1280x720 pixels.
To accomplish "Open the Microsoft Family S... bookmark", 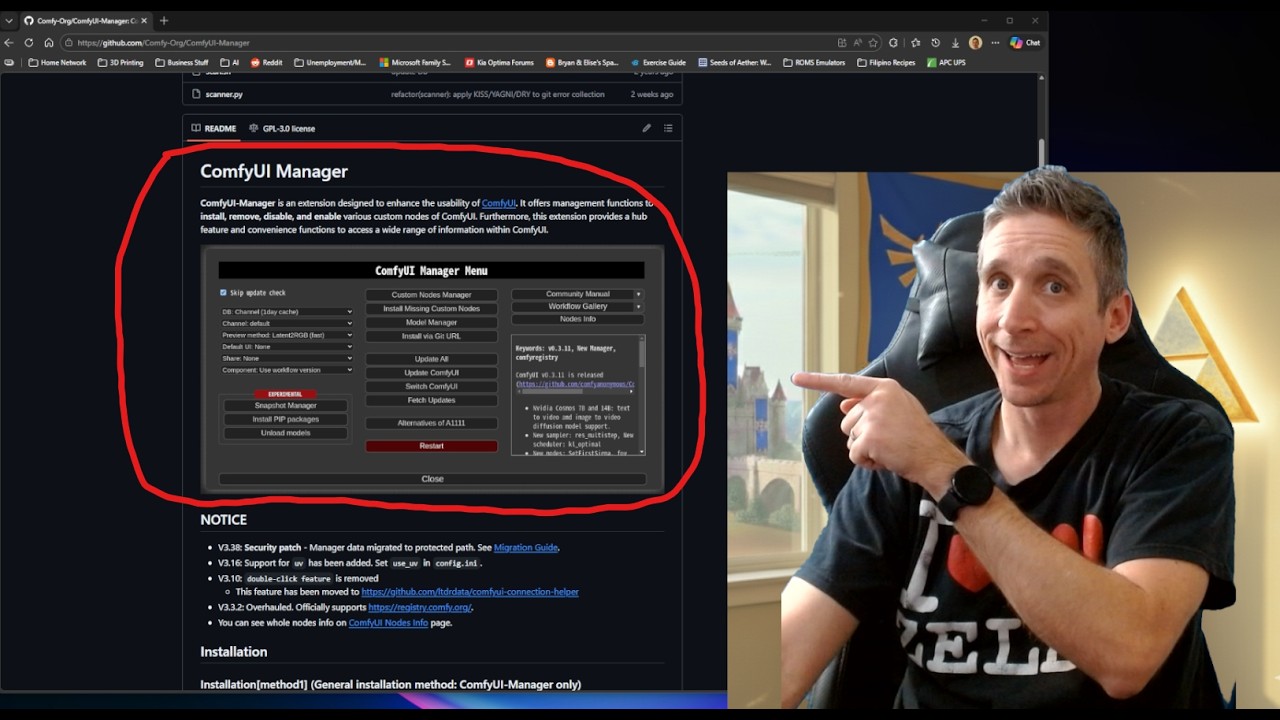I will [415, 62].
